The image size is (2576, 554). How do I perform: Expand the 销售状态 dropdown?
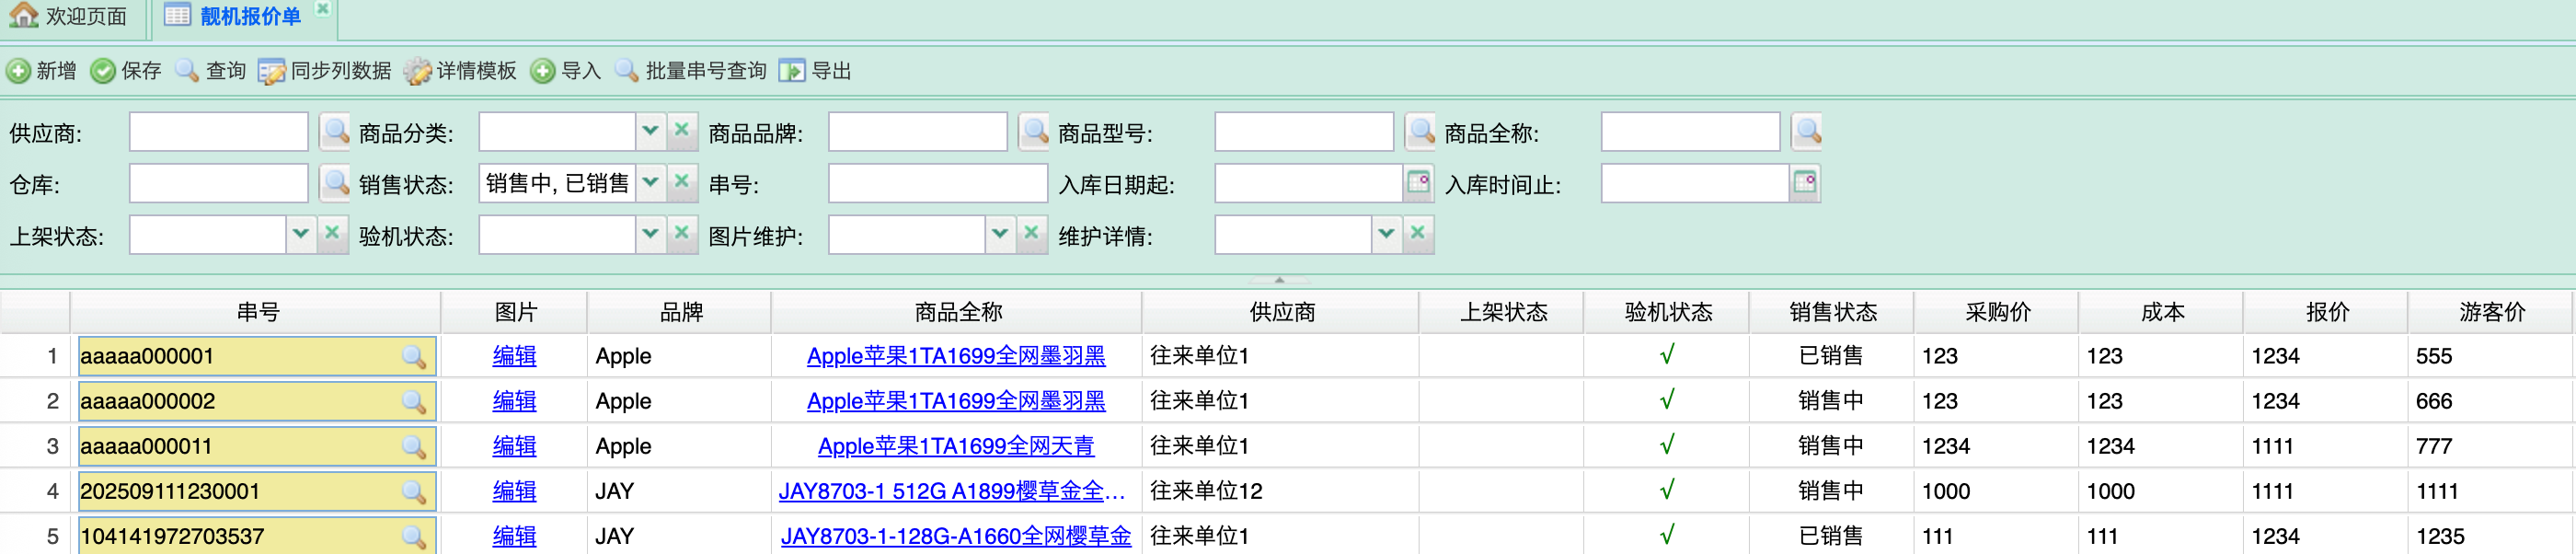(650, 183)
